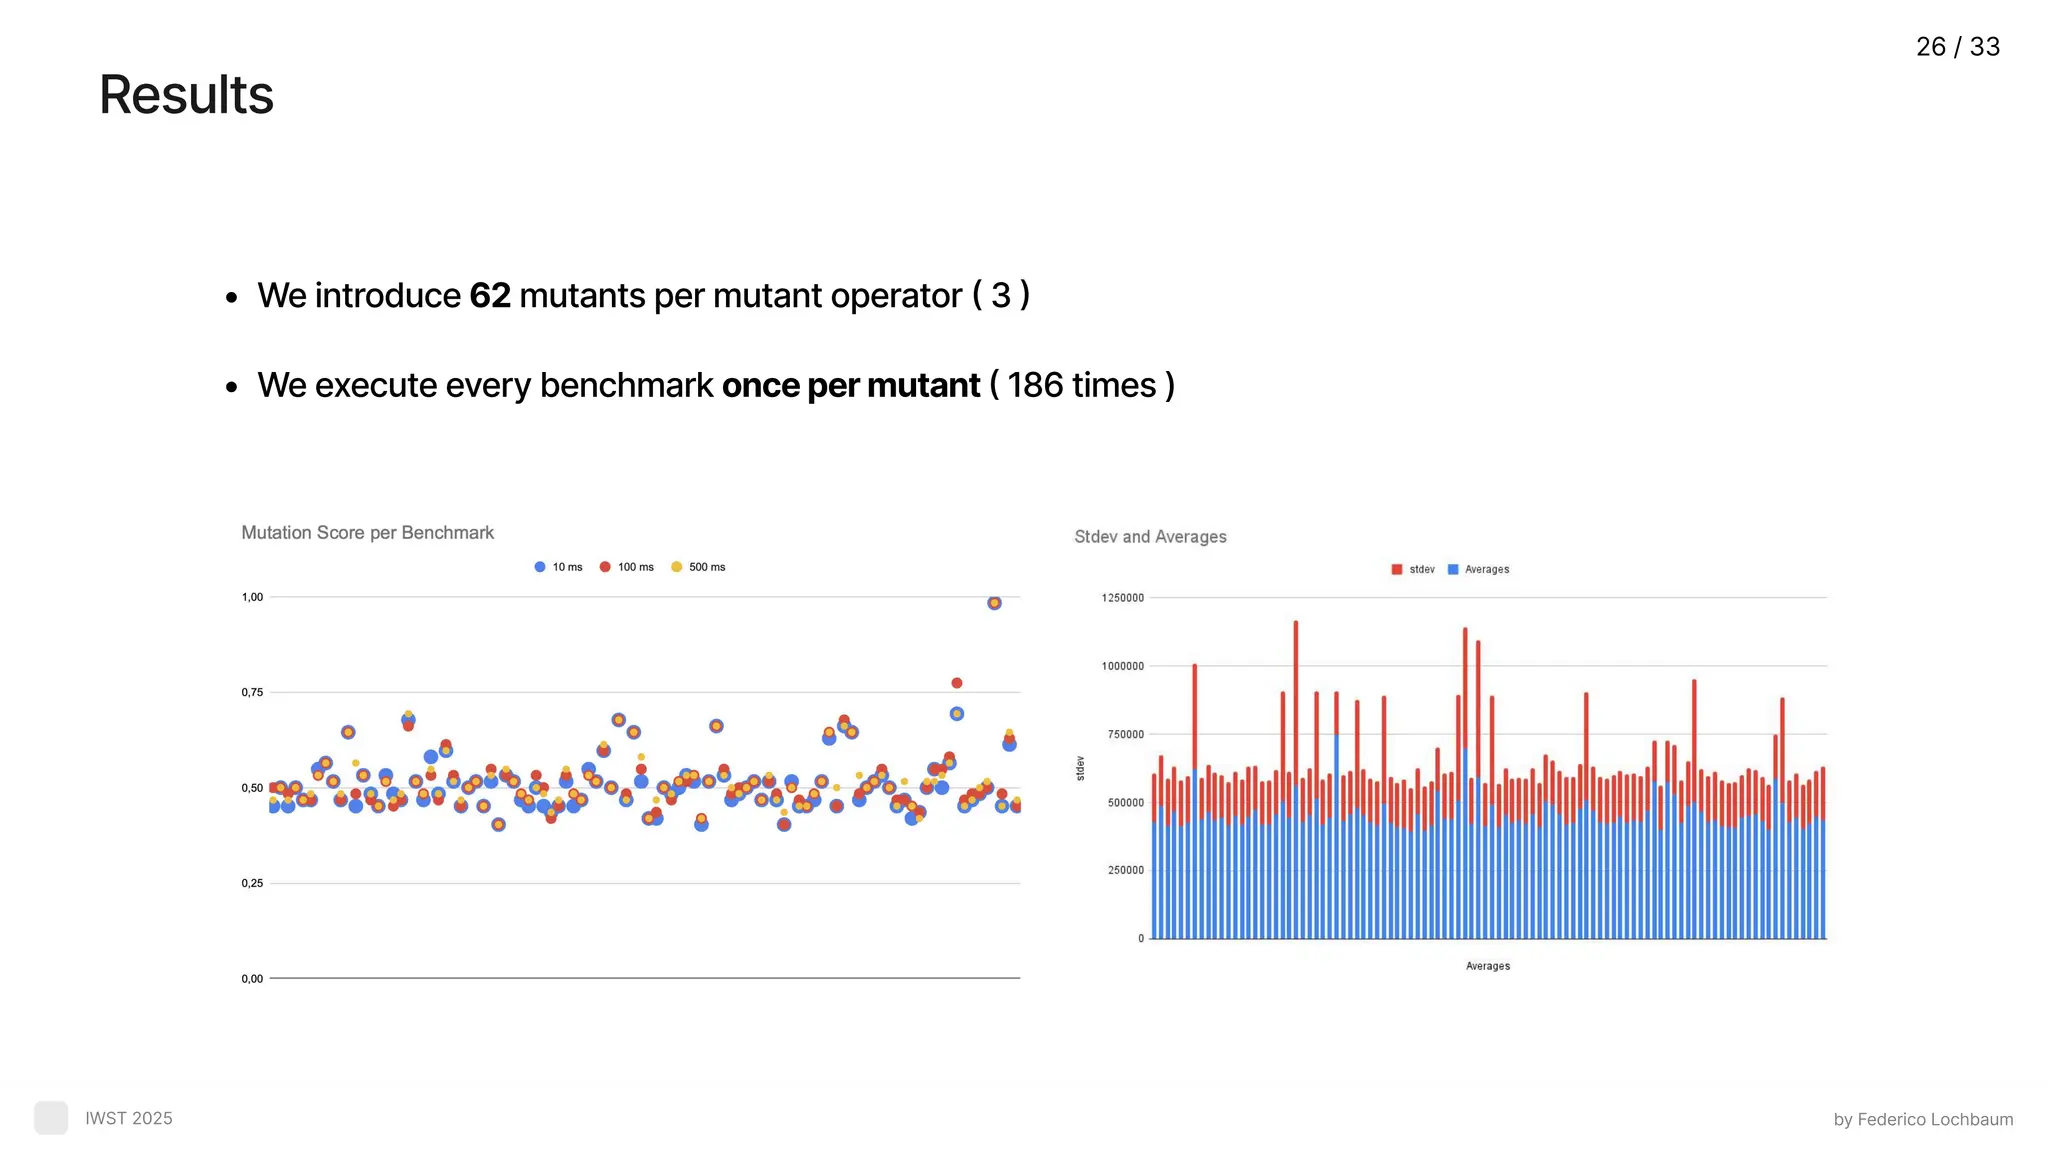Click the vertical stdev axis label
Screen dimensions: 2048x1152
click(1080, 768)
